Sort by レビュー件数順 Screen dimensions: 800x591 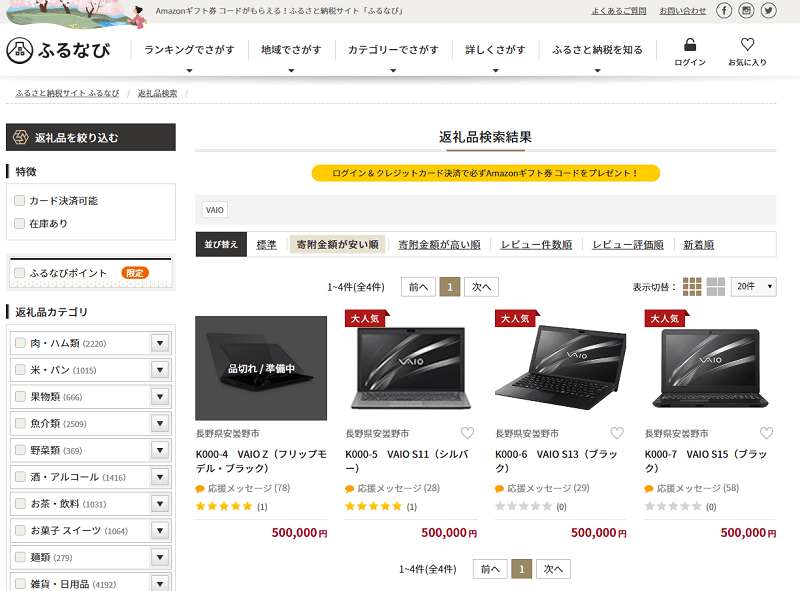coord(536,245)
